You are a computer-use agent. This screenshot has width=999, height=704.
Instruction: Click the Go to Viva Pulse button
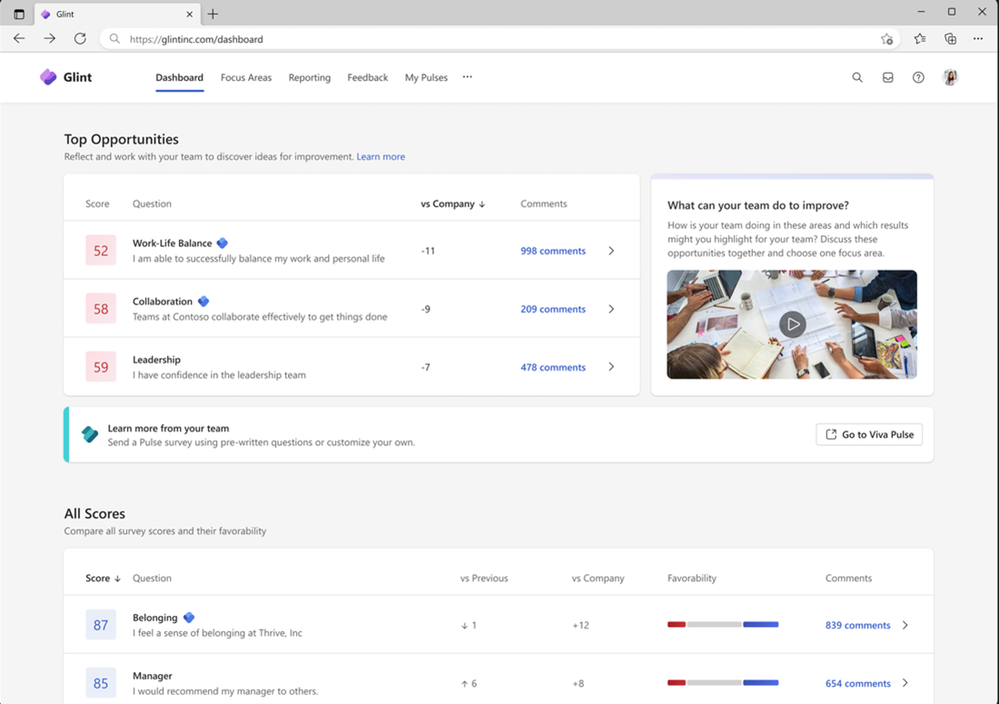click(869, 435)
